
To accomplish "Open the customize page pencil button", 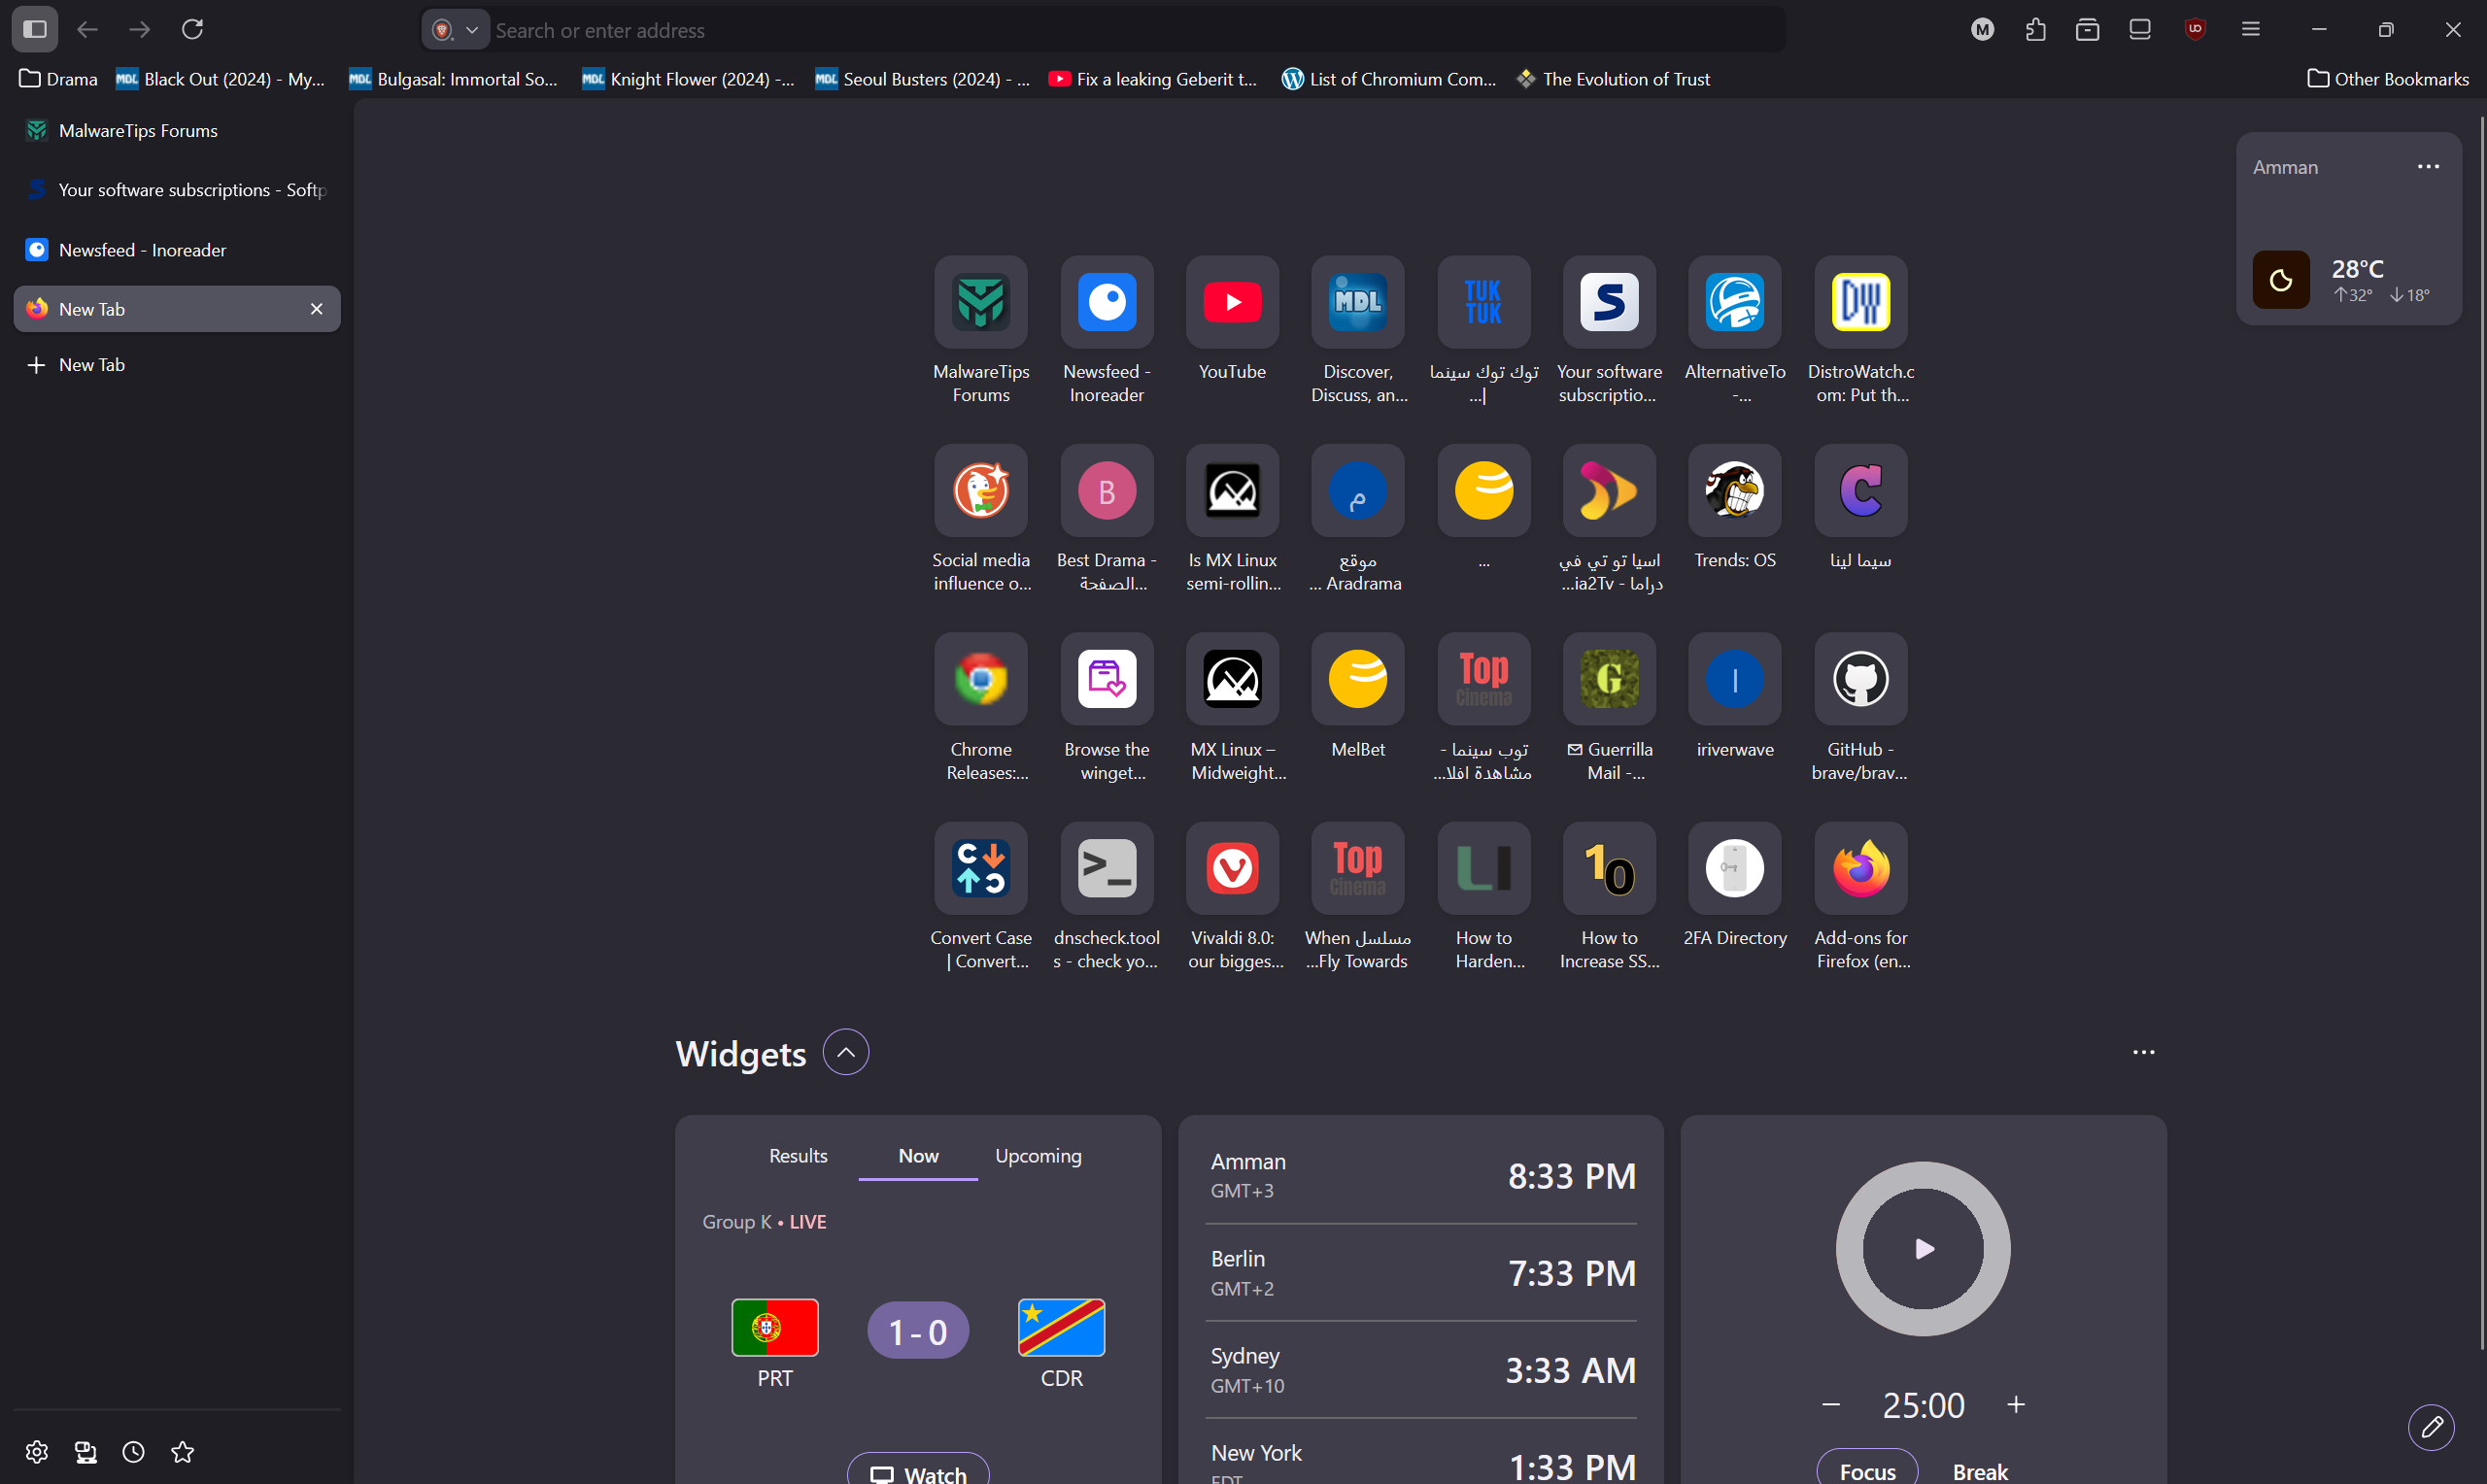I will click(2431, 1427).
